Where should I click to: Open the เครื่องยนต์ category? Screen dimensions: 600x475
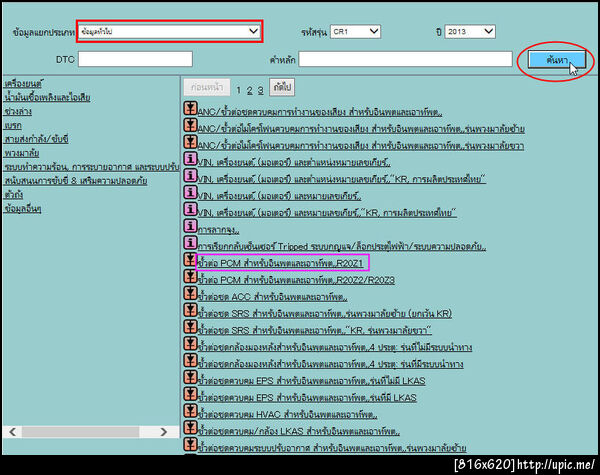(23, 83)
